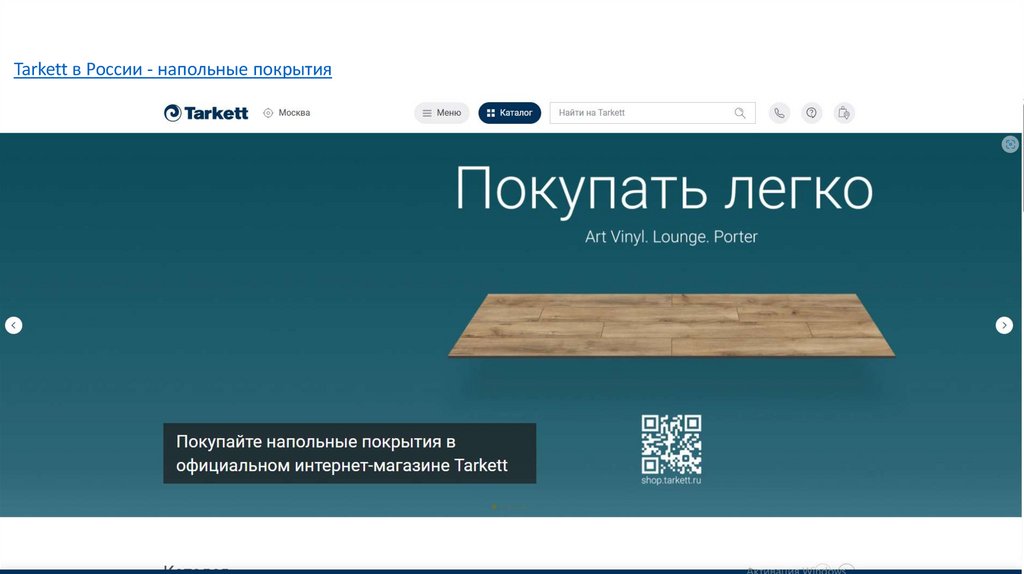Click the image search icon on banner corner
The image size is (1024, 574).
pos(1010,144)
